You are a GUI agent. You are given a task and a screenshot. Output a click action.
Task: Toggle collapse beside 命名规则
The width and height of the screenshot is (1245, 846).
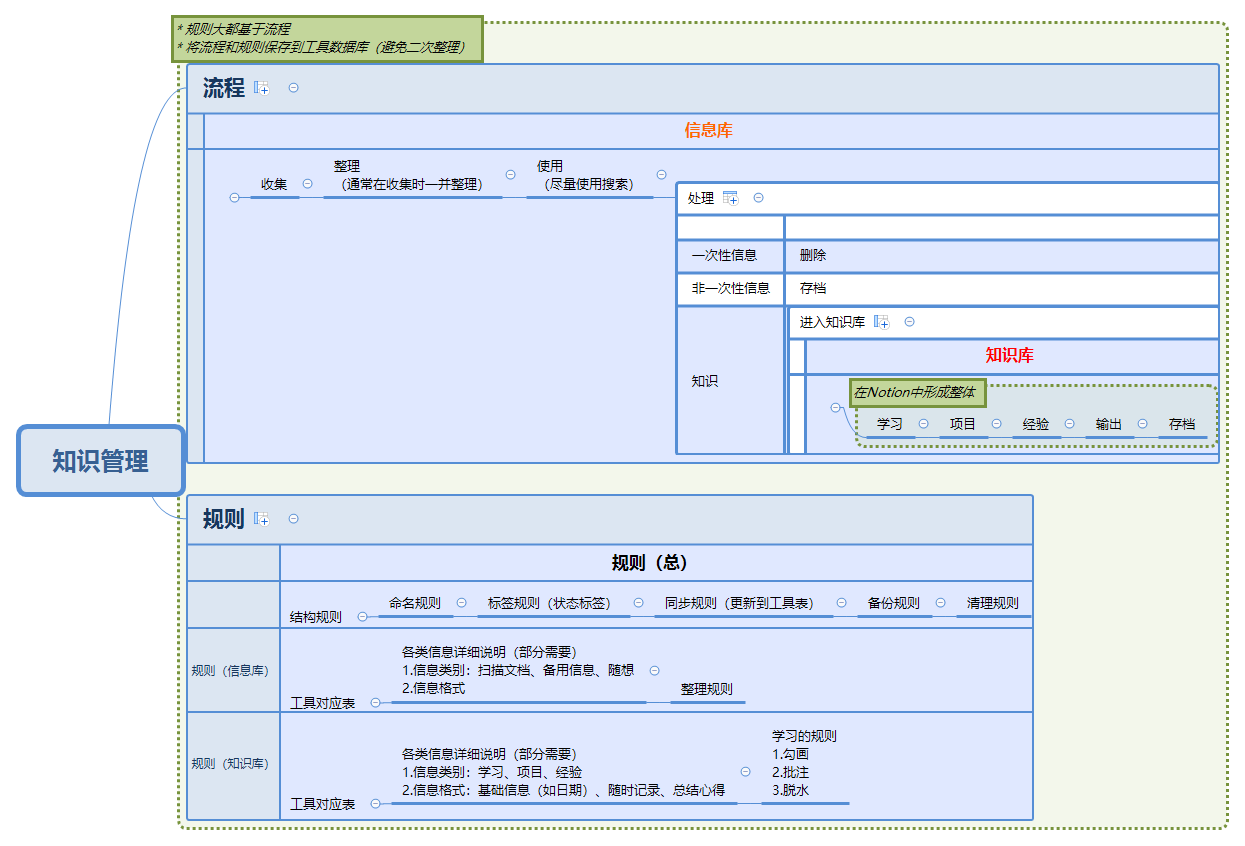coord(461,602)
